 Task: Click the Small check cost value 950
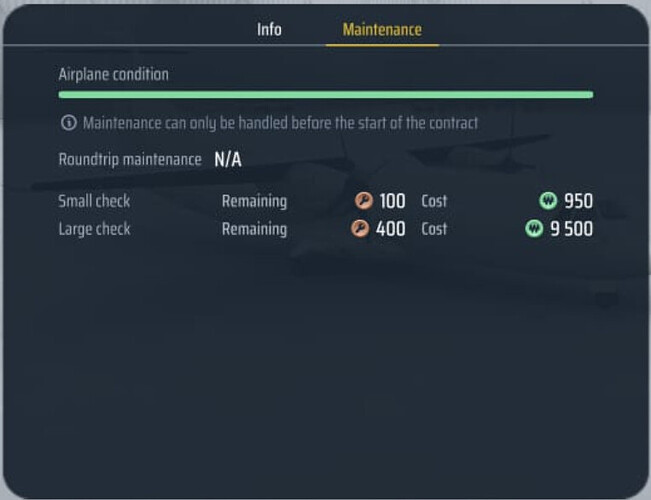(x=578, y=201)
